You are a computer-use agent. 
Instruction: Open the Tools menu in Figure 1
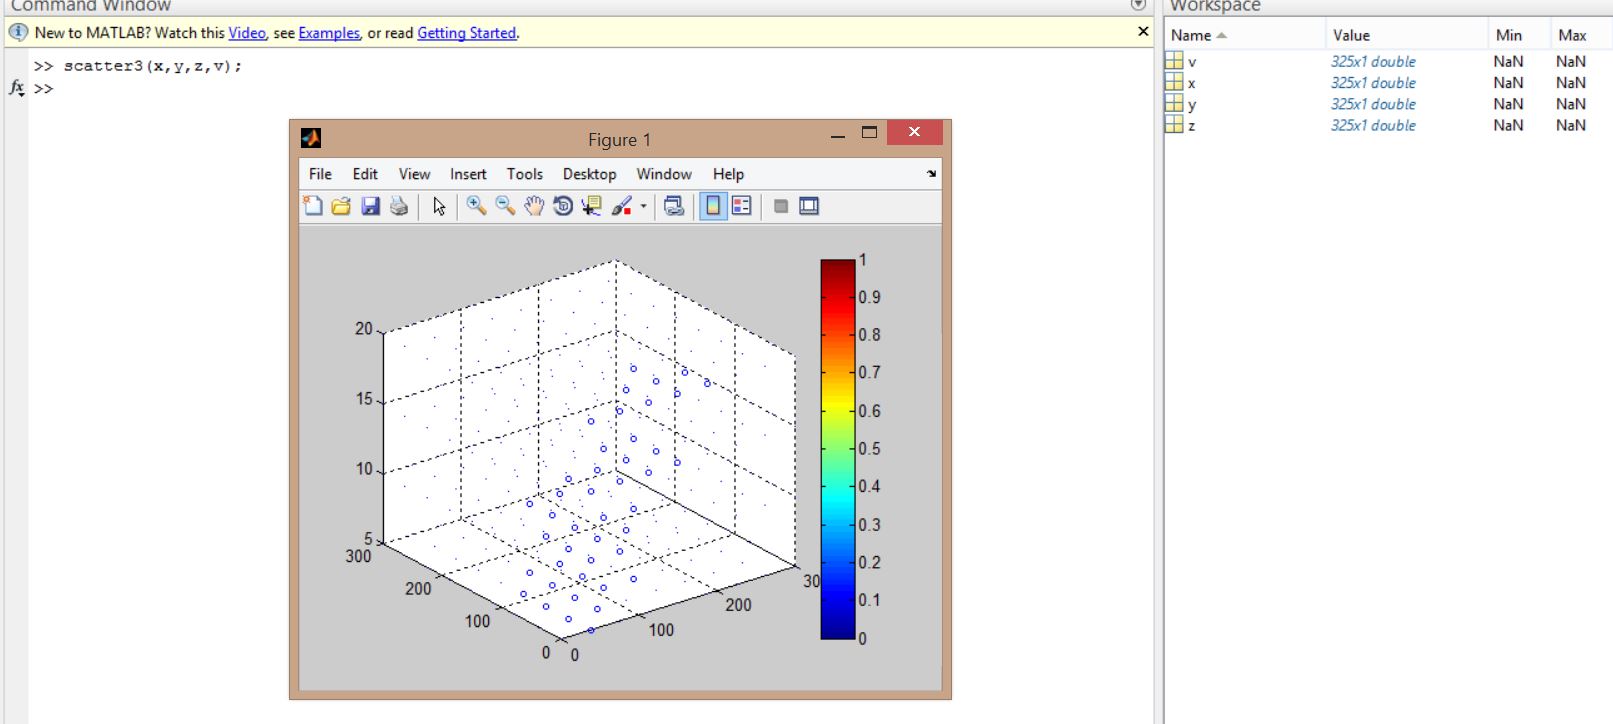tap(524, 174)
